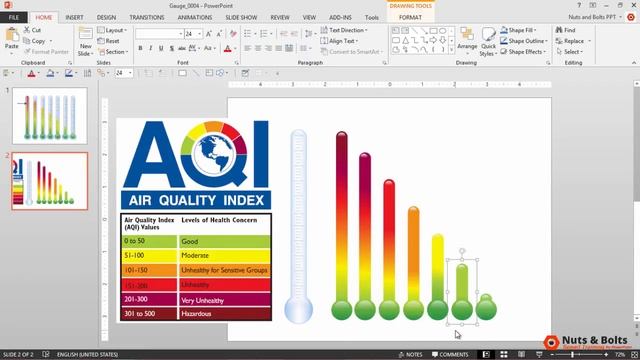This screenshot has width=640, height=360.
Task: Open the Shape Fill dropdown
Action: 518,30
